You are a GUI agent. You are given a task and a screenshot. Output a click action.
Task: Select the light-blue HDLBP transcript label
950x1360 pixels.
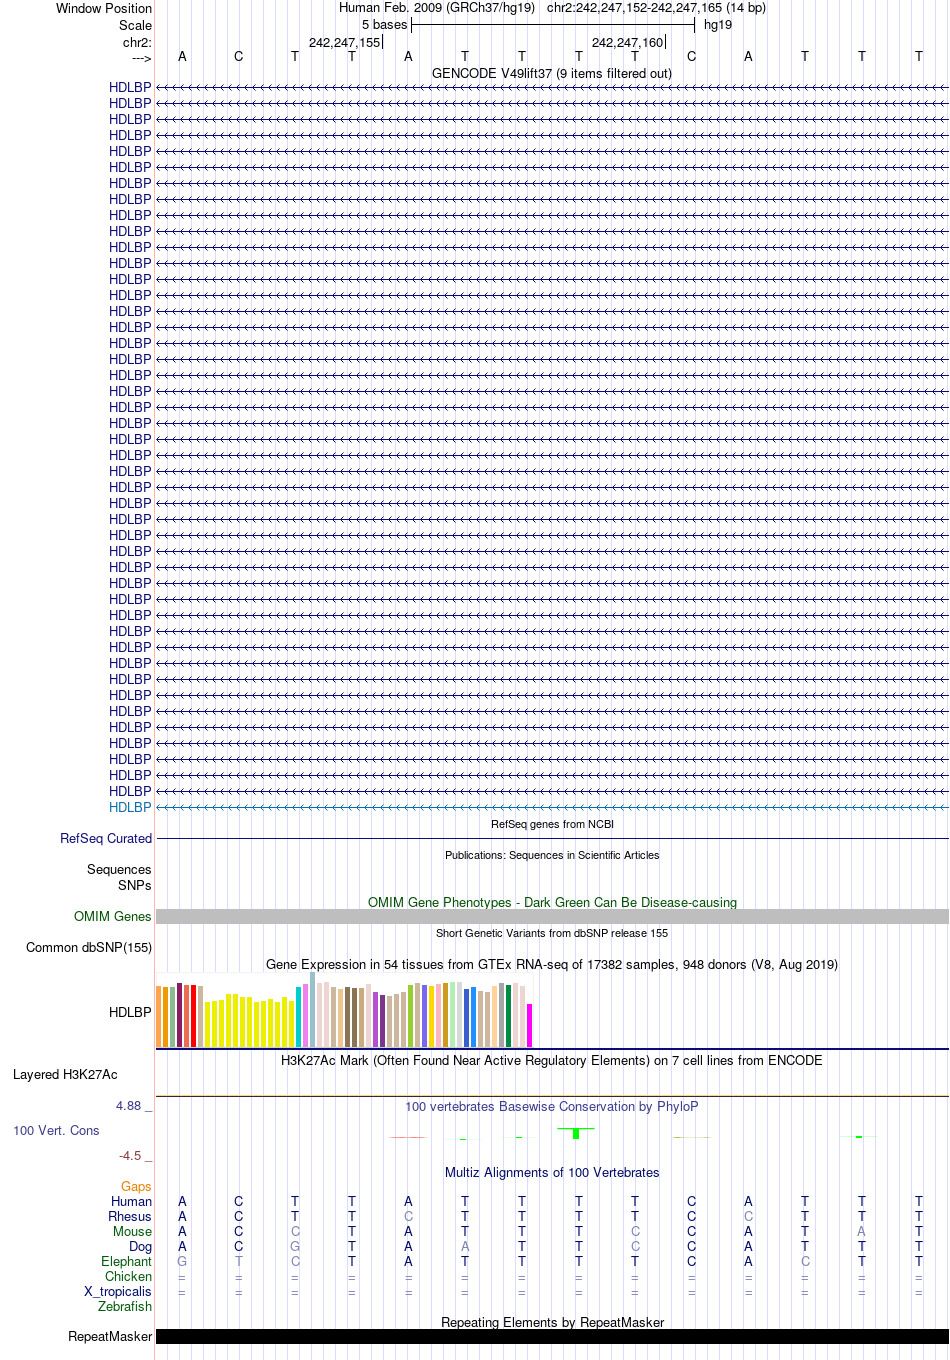click(130, 807)
